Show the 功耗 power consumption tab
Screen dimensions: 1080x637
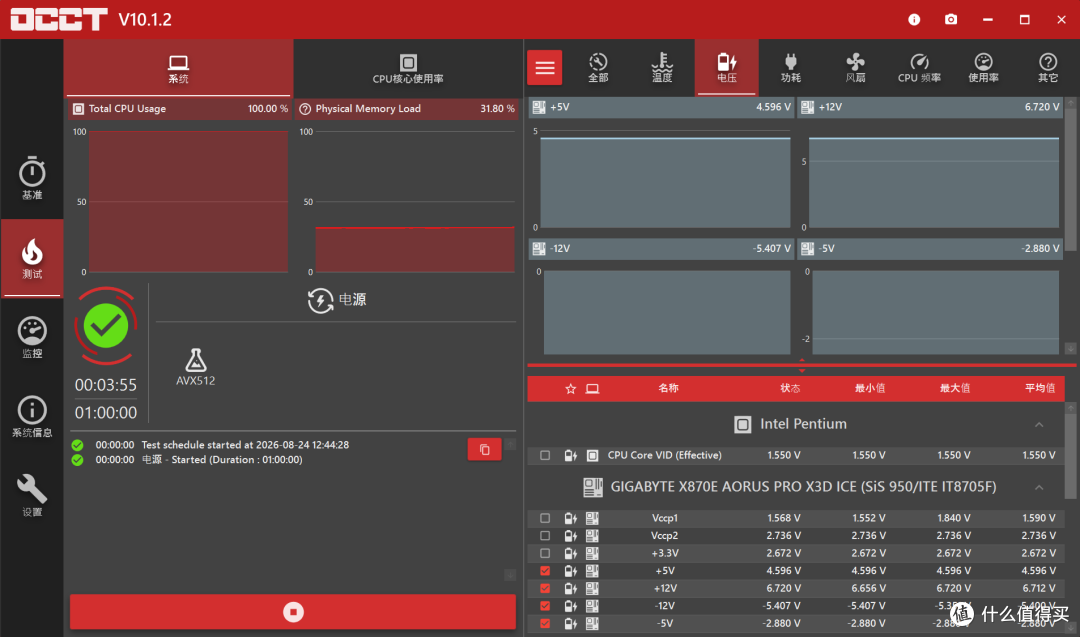pyautogui.click(x=791, y=67)
